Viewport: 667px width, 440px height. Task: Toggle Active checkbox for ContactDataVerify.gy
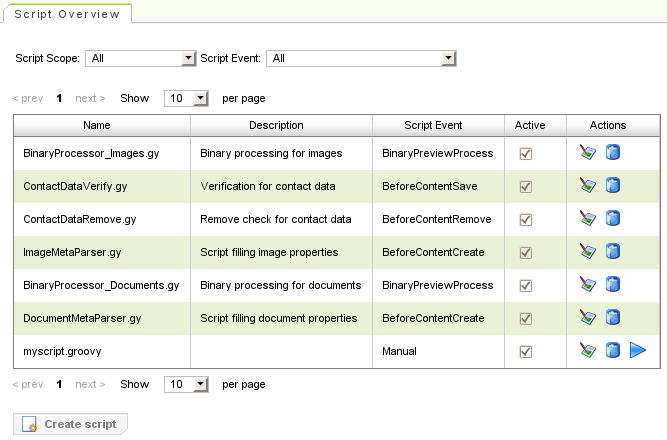click(x=525, y=187)
